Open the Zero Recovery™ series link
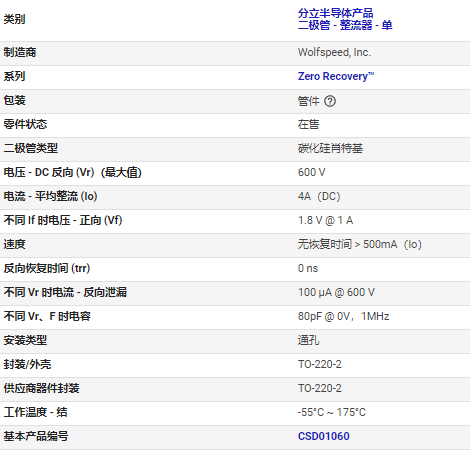The width and height of the screenshot is (470, 450). tap(336, 76)
